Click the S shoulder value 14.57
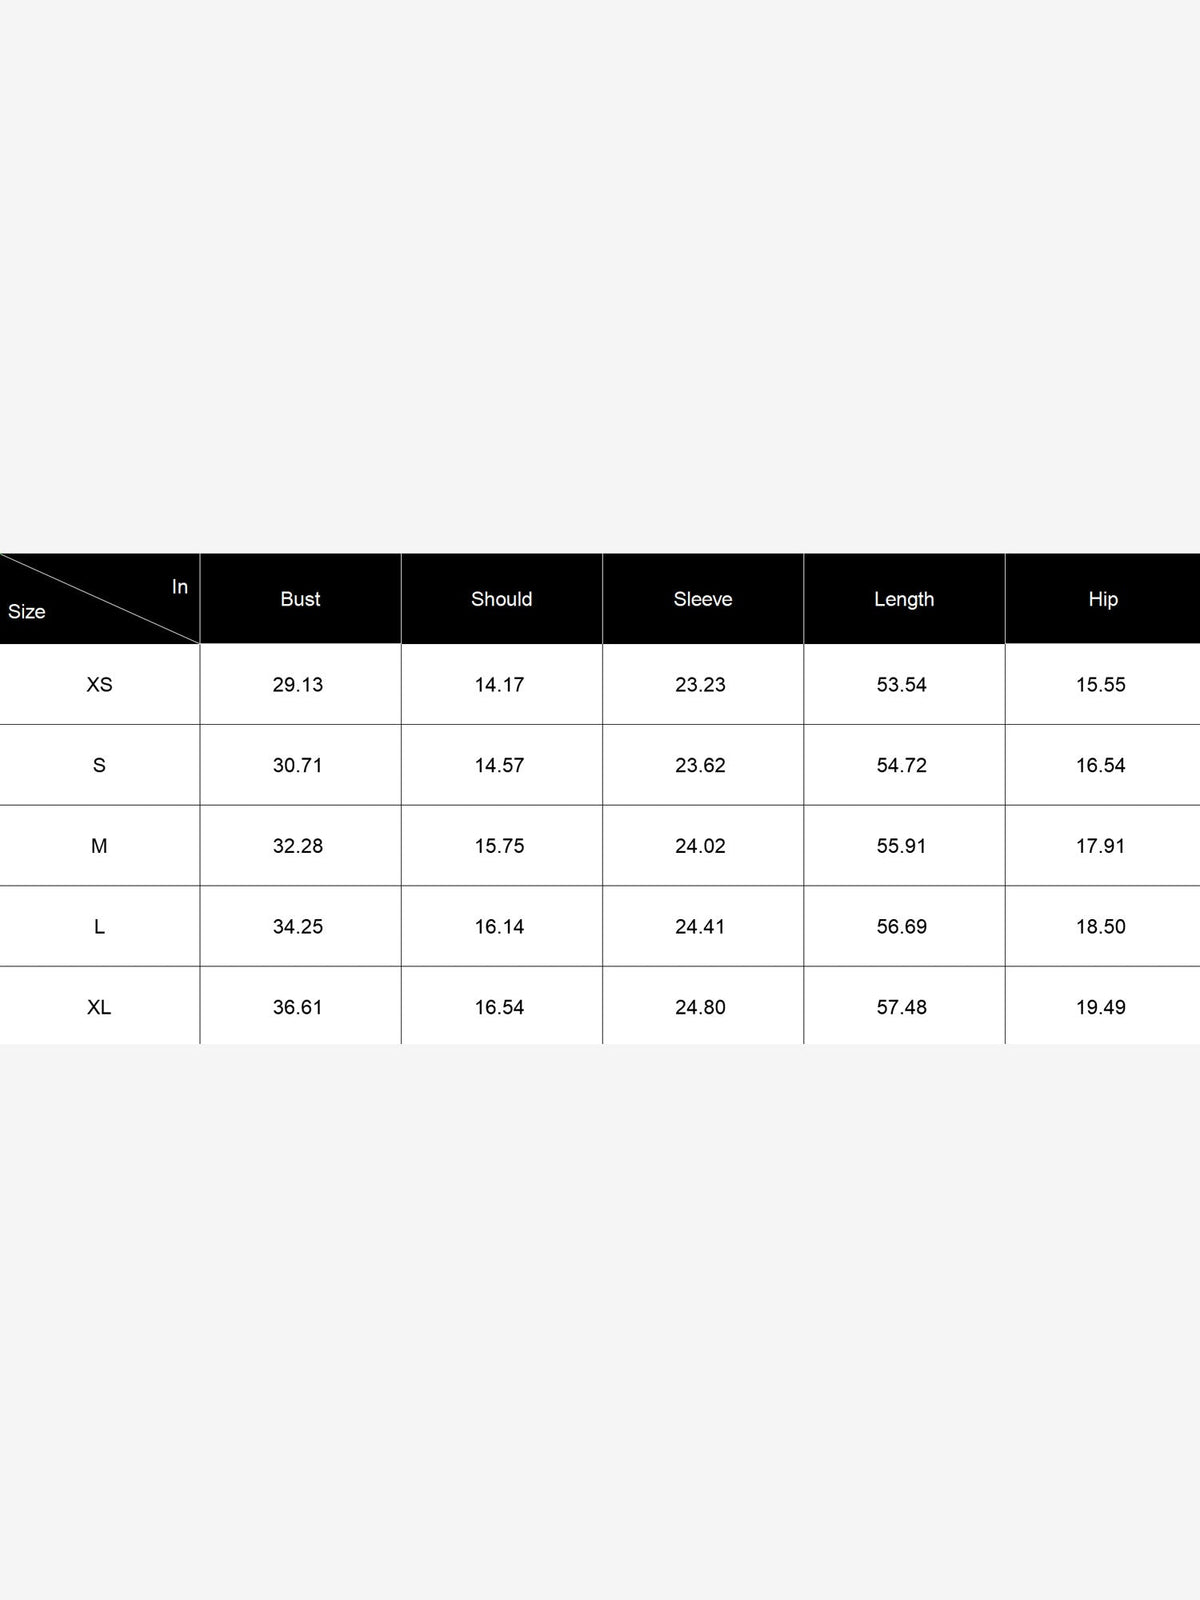This screenshot has height=1600, width=1200. [x=499, y=765]
